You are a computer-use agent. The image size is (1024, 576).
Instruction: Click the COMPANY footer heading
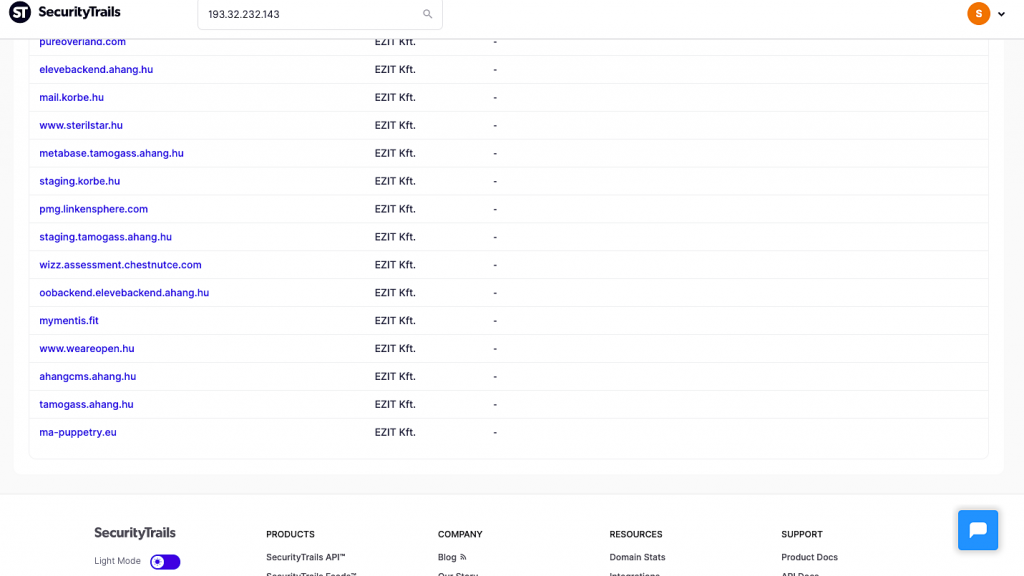460,534
